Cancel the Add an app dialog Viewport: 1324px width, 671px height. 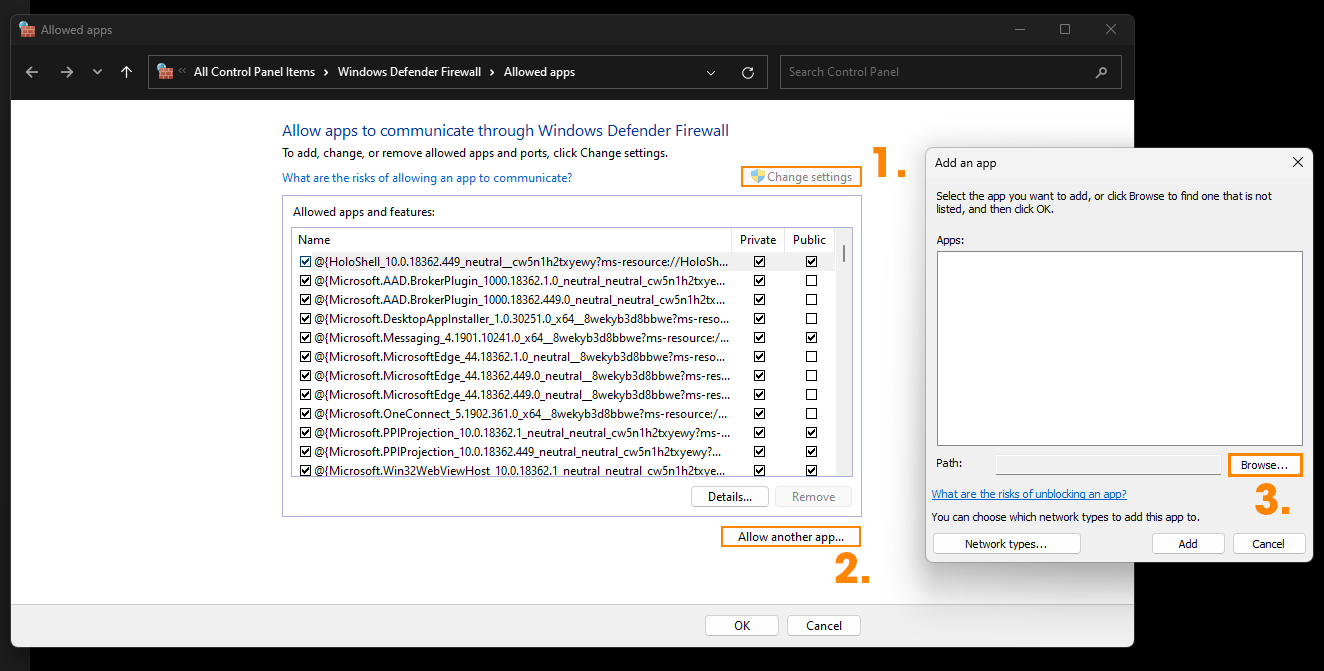tap(1269, 544)
